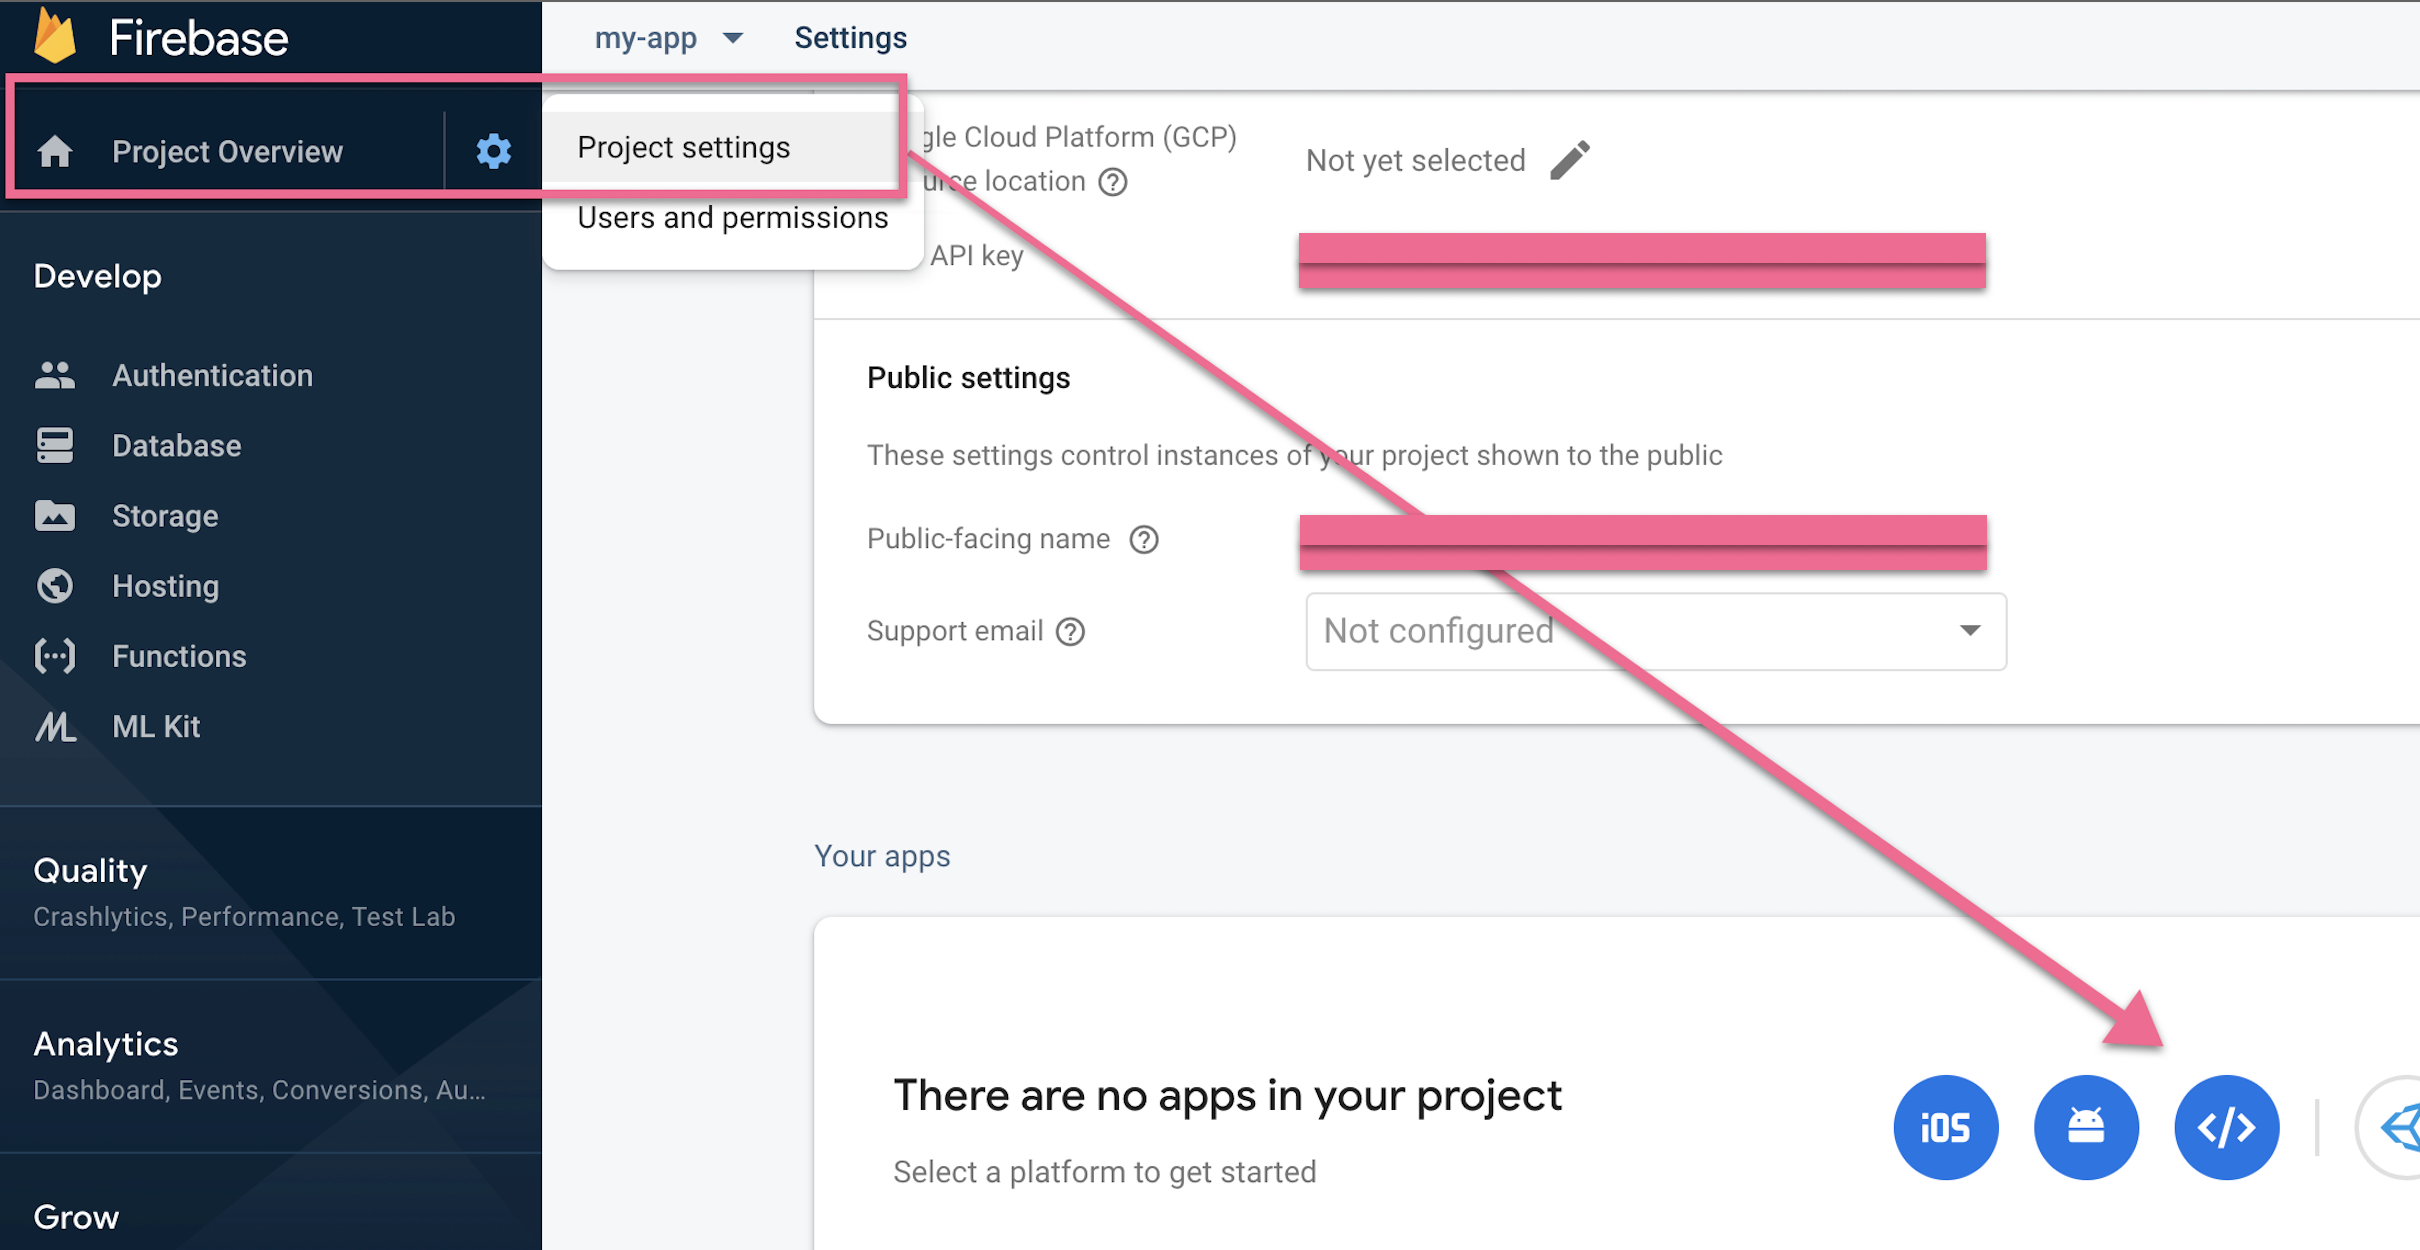The image size is (2420, 1250).
Task: Show help for Public-facing name
Action: click(x=1144, y=540)
